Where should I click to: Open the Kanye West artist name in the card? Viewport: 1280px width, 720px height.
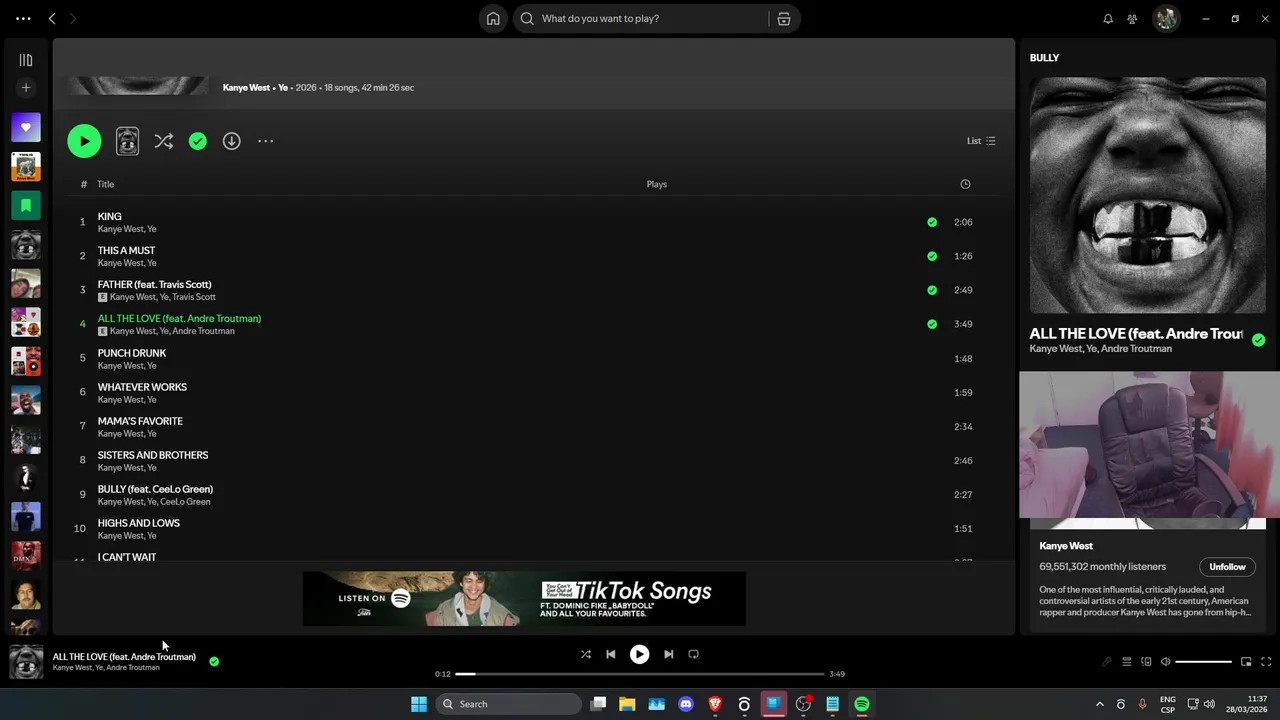point(1066,546)
